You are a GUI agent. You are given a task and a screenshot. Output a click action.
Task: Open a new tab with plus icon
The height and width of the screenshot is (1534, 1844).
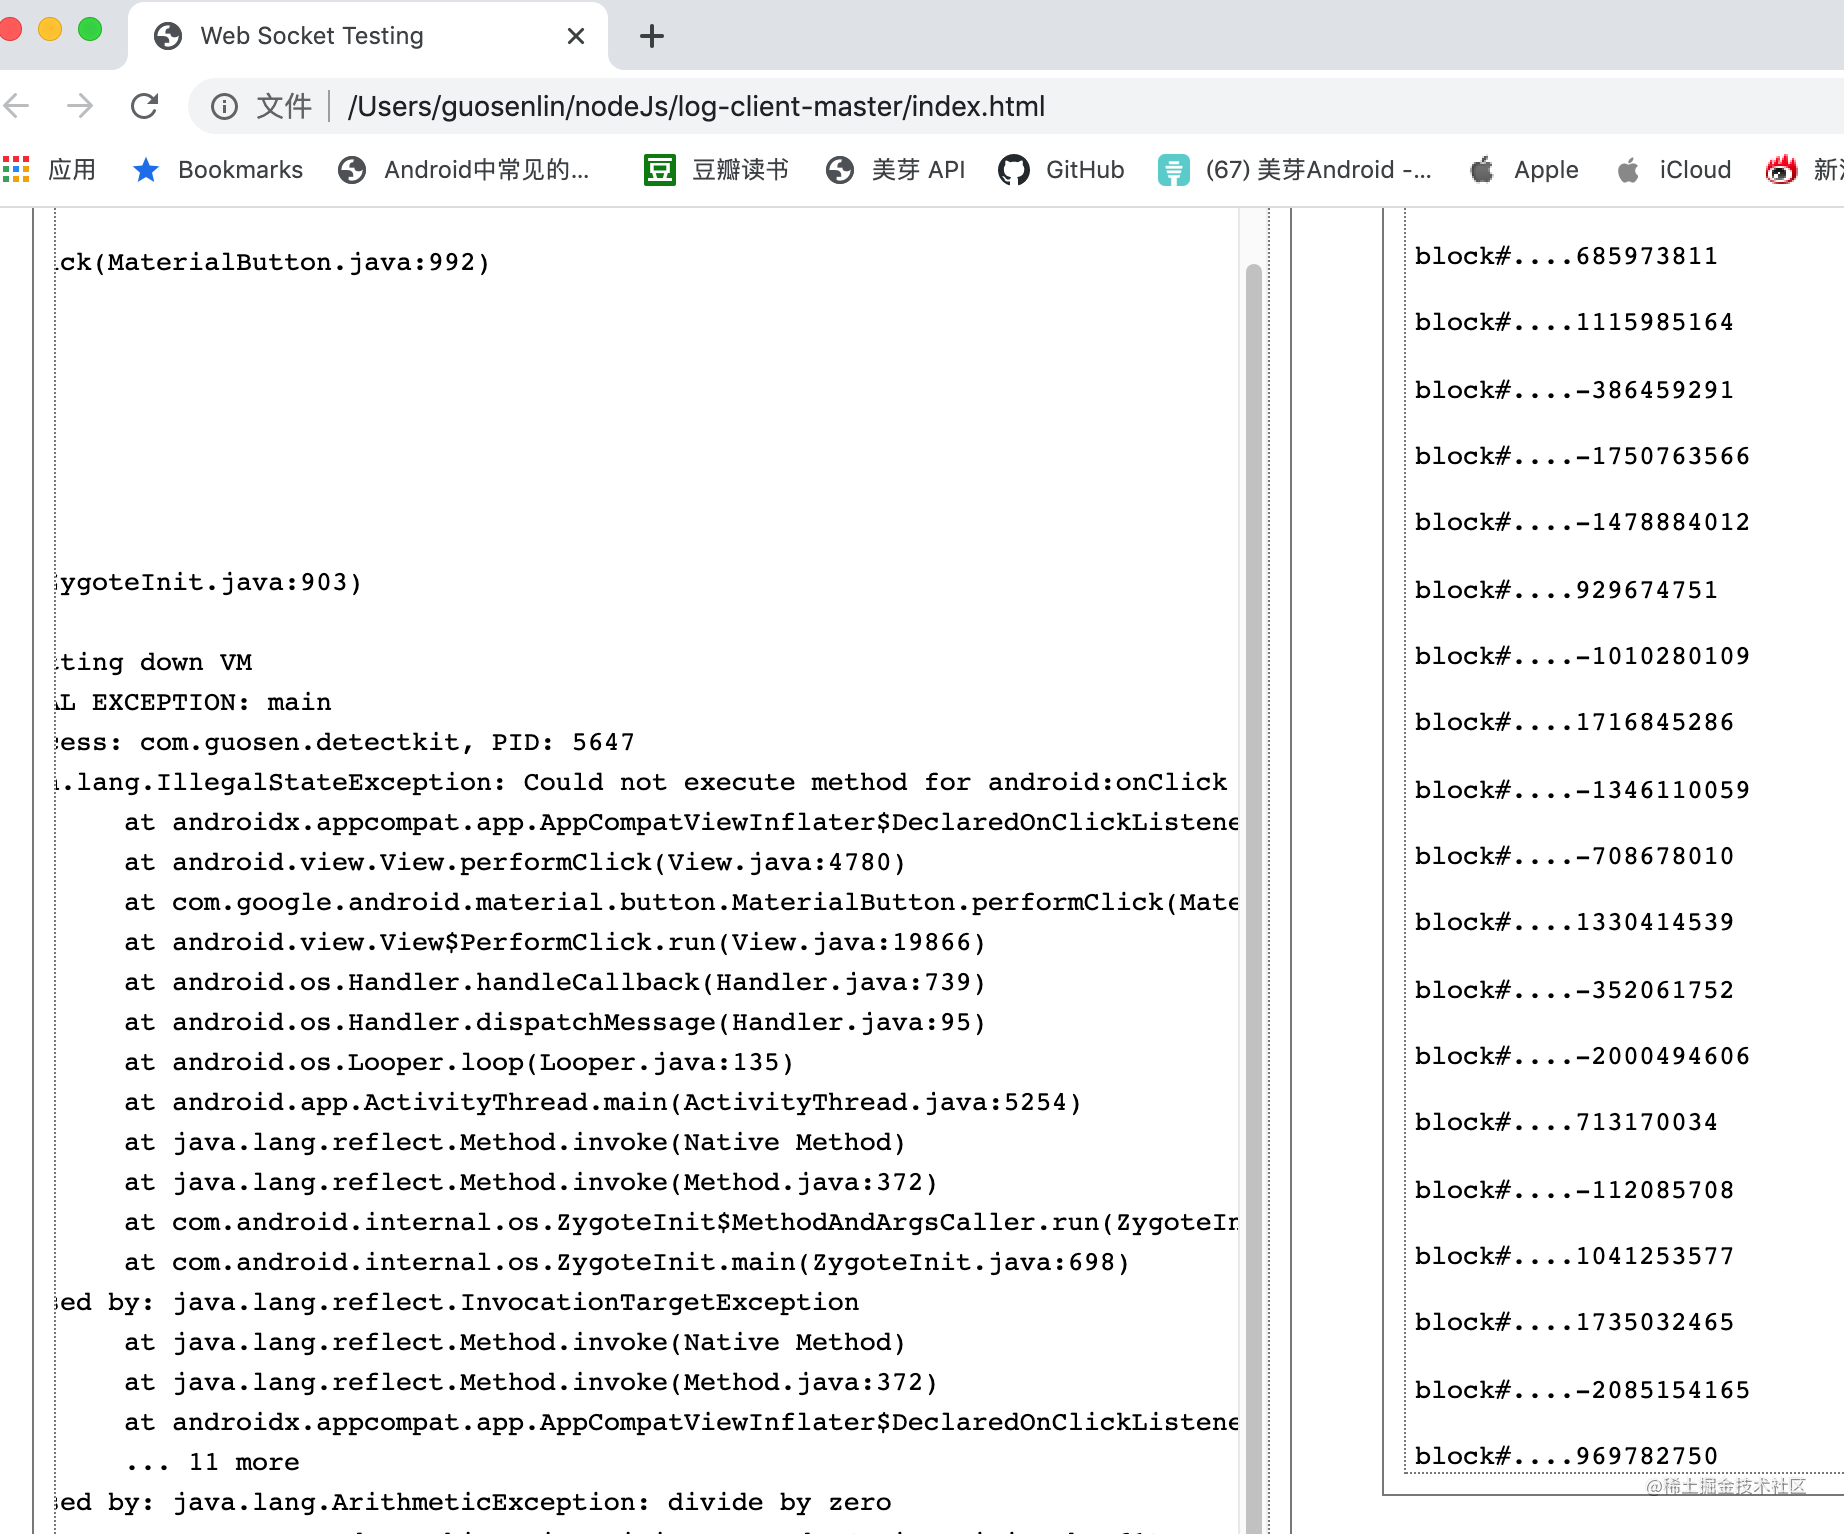(x=652, y=37)
